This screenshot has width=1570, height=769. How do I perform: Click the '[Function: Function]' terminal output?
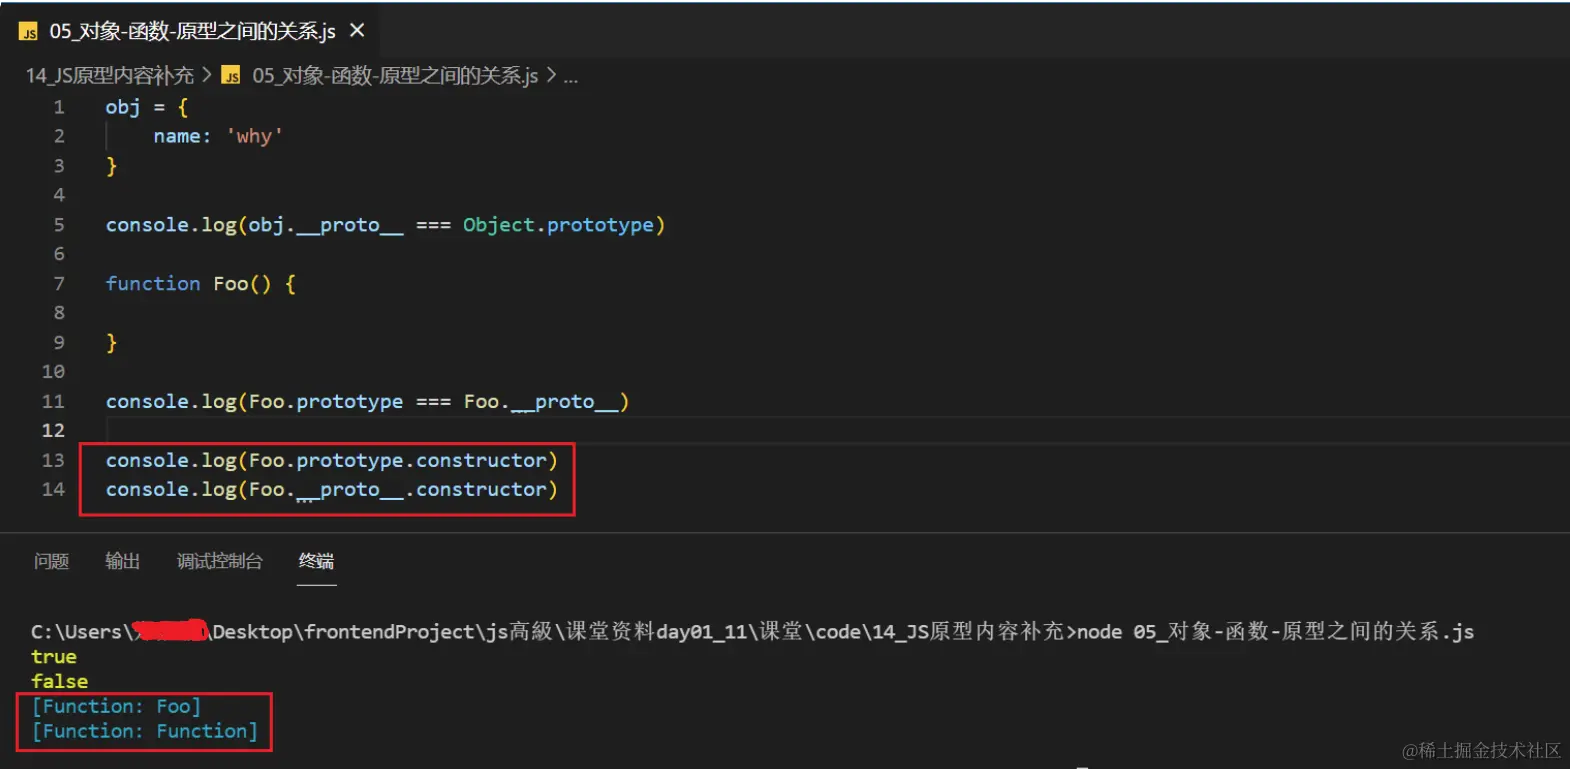(145, 731)
